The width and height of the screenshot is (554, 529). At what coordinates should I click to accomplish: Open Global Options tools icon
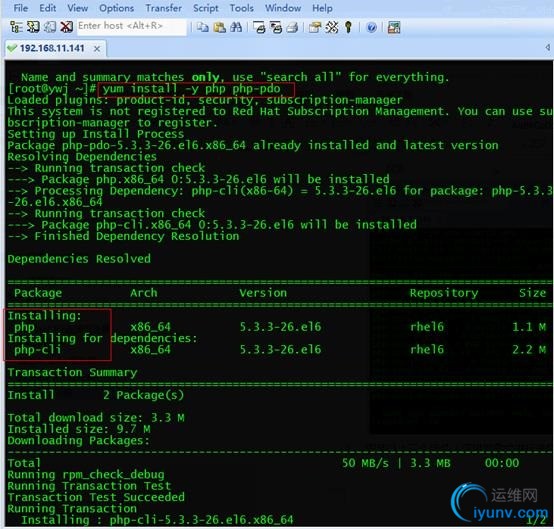pos(331,27)
